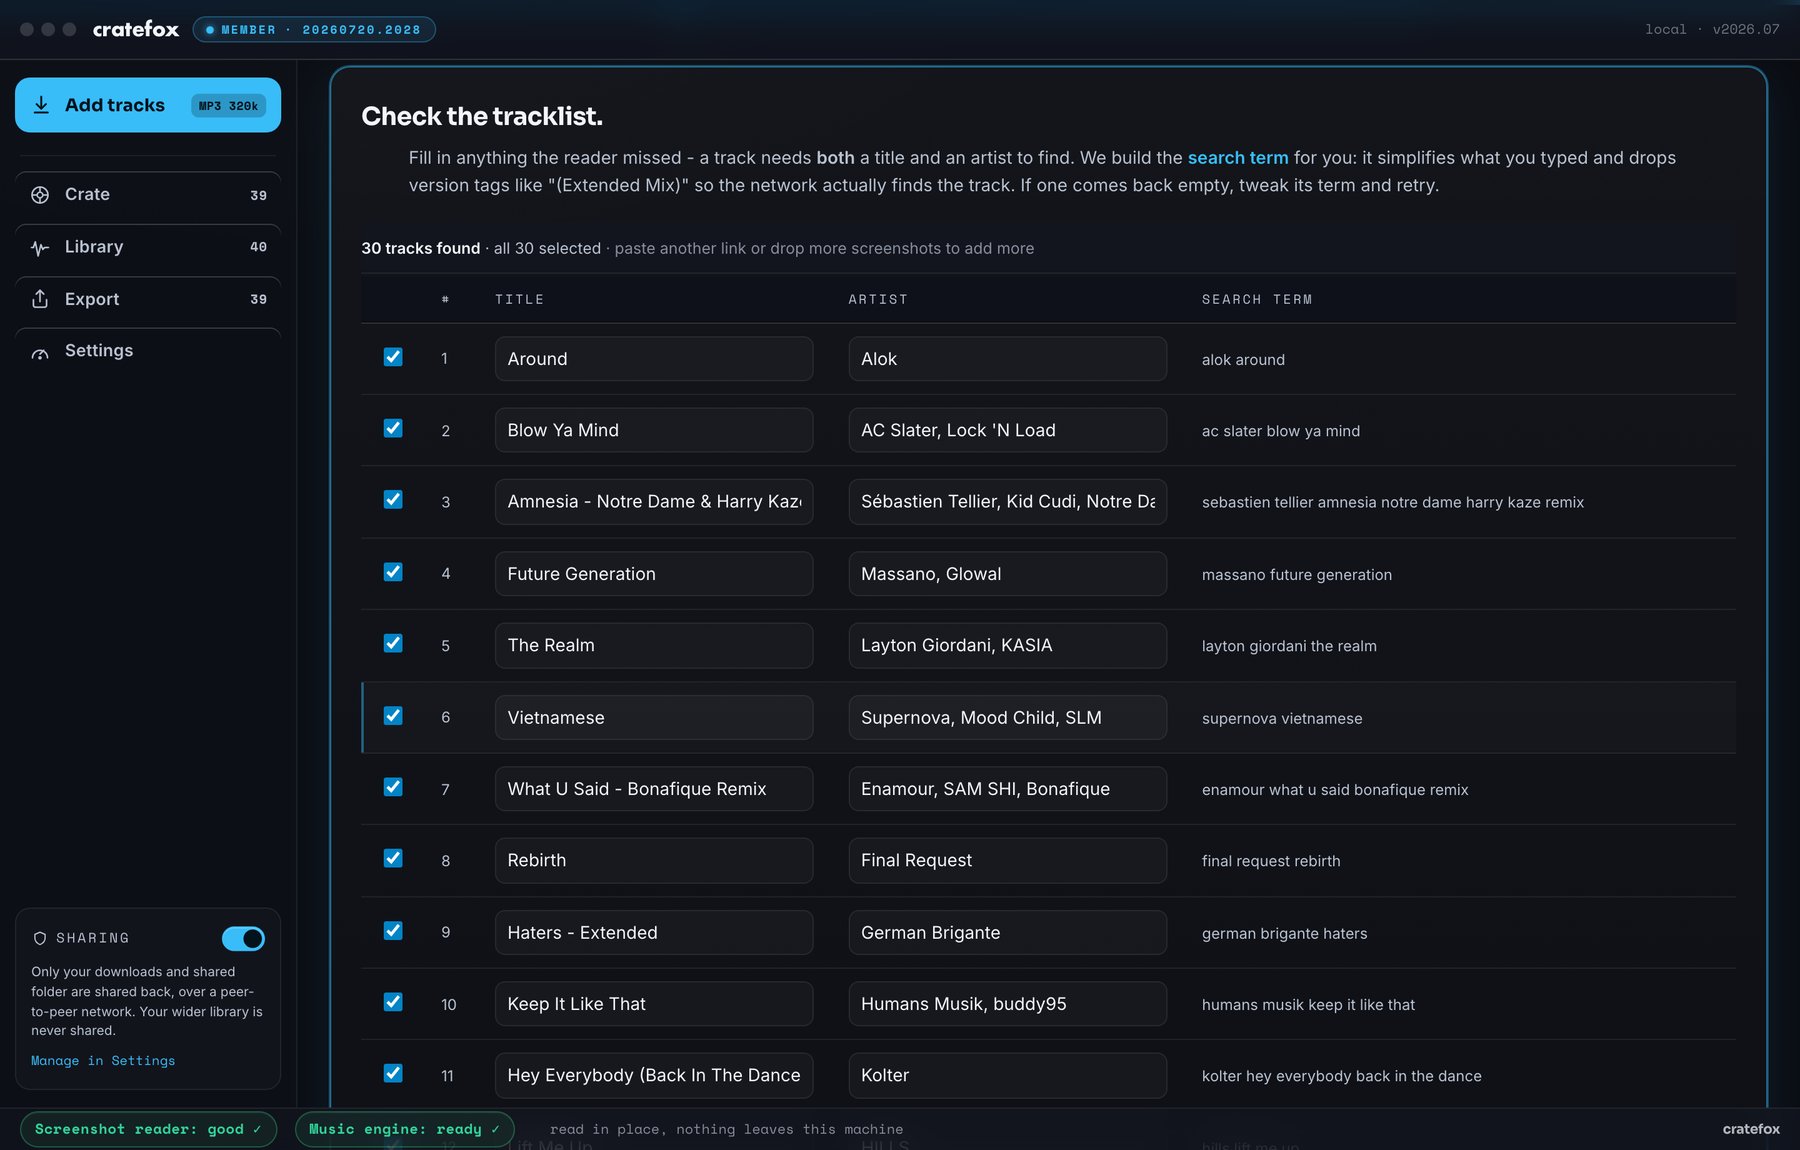This screenshot has height=1150, width=1800.
Task: Click the Sharing shield icon
Action: click(40, 938)
